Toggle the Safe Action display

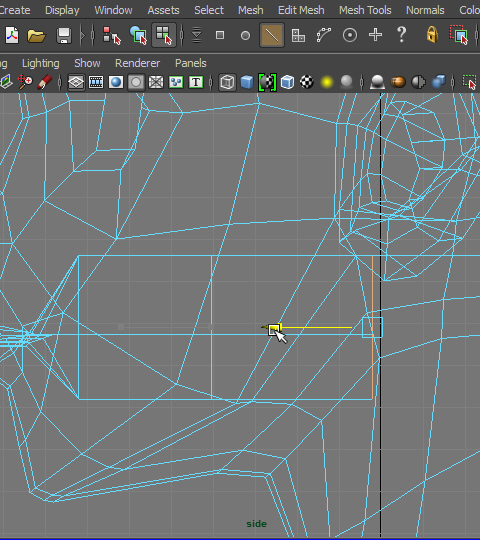click(176, 82)
